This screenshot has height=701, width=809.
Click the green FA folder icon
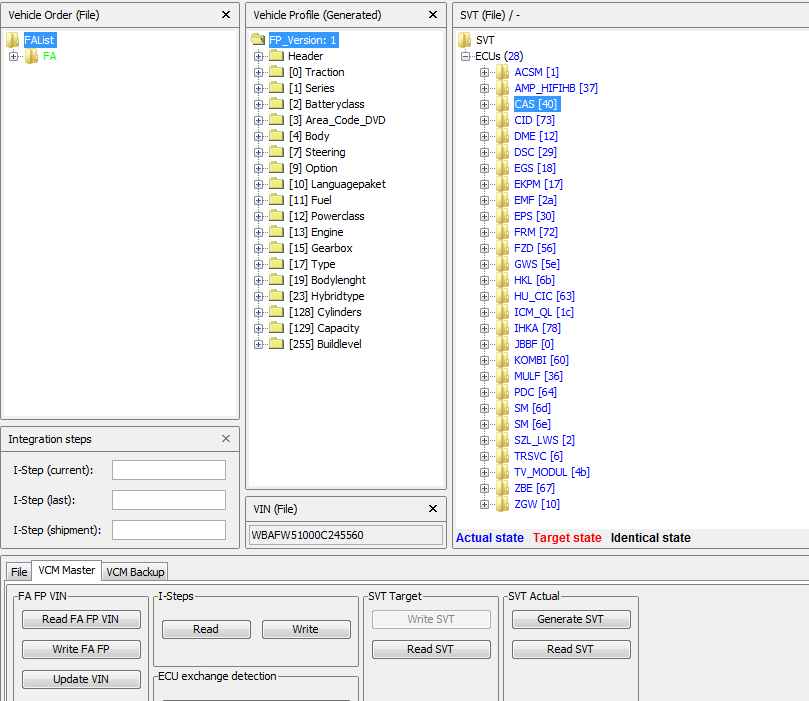coord(31,56)
